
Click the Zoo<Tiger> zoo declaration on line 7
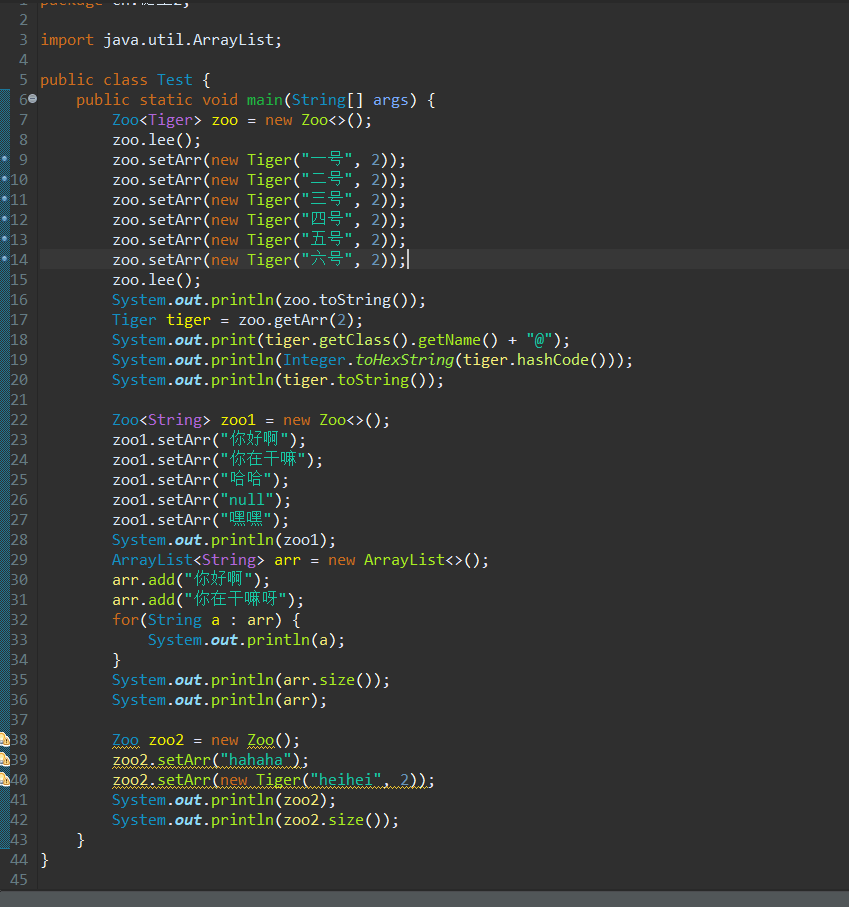tap(242, 120)
